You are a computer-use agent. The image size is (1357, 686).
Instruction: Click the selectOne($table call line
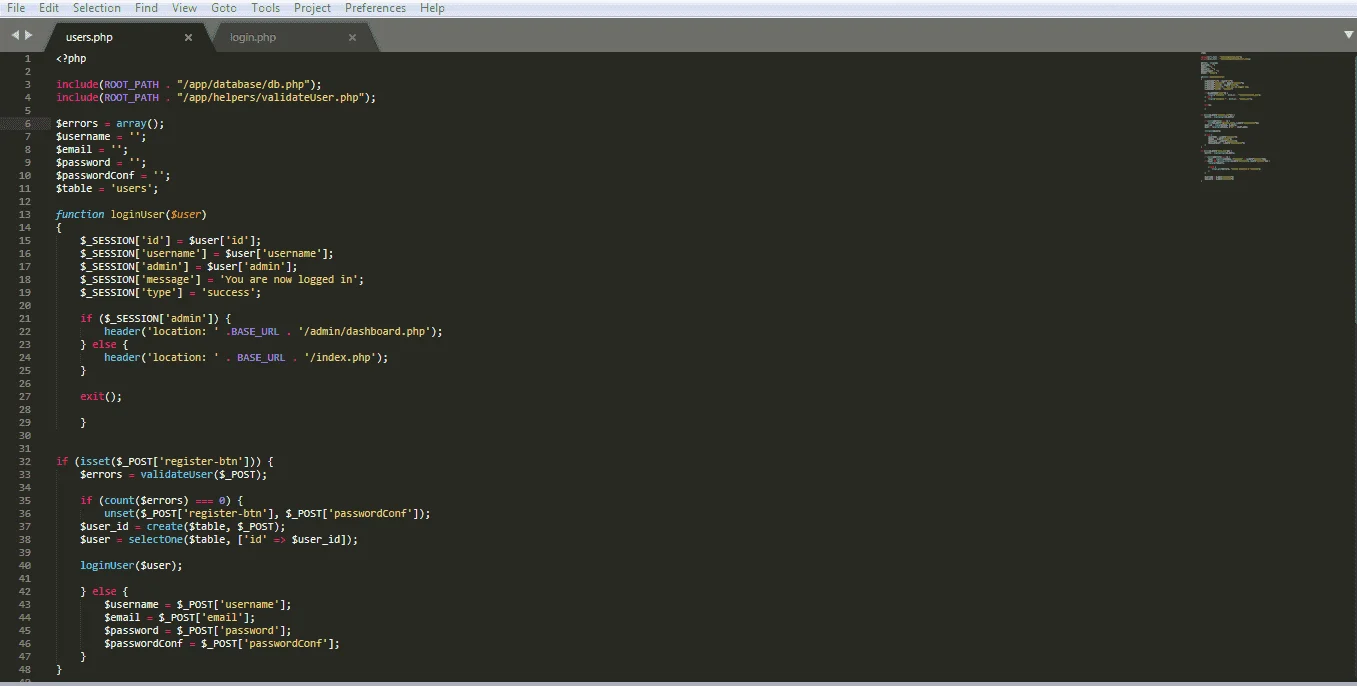tap(219, 540)
